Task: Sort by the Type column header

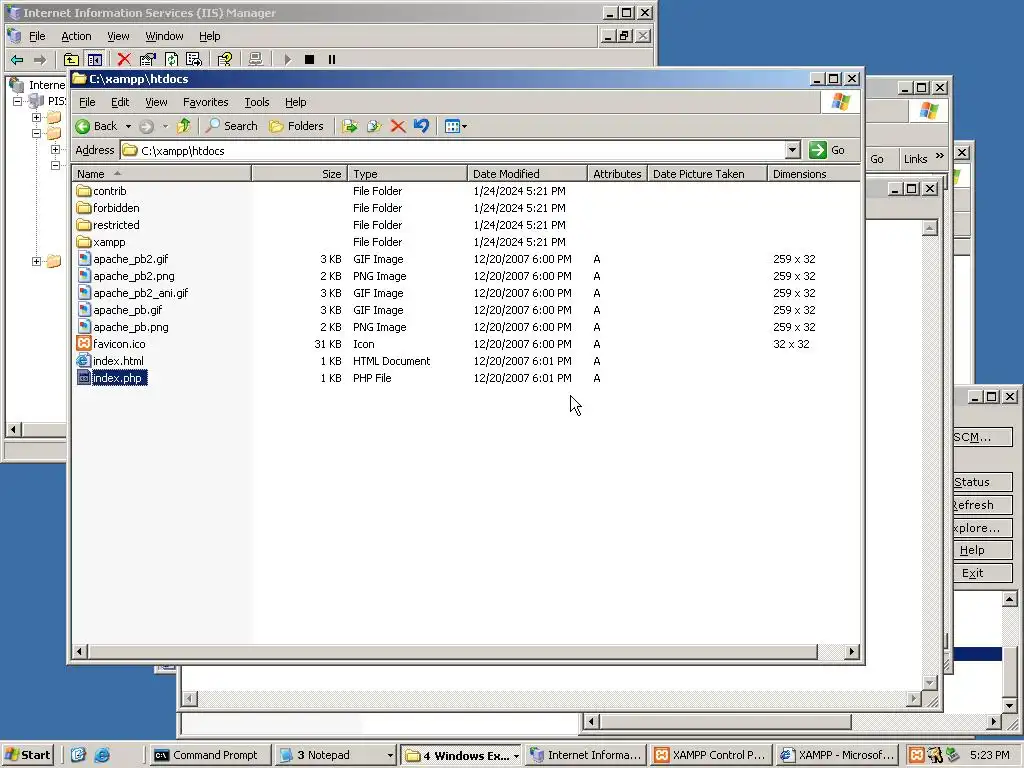Action: tap(407, 174)
